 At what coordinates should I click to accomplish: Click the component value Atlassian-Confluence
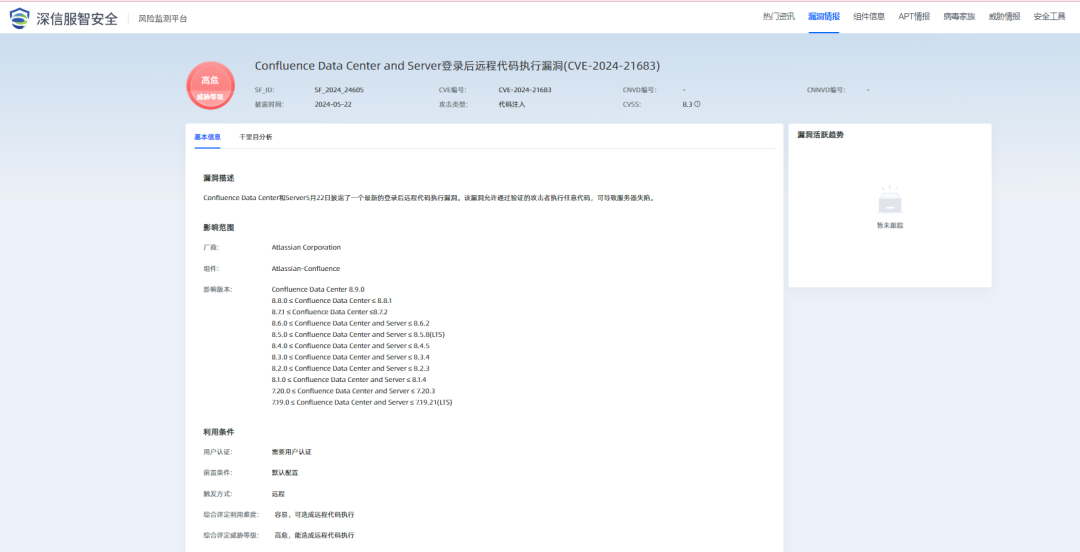[306, 269]
